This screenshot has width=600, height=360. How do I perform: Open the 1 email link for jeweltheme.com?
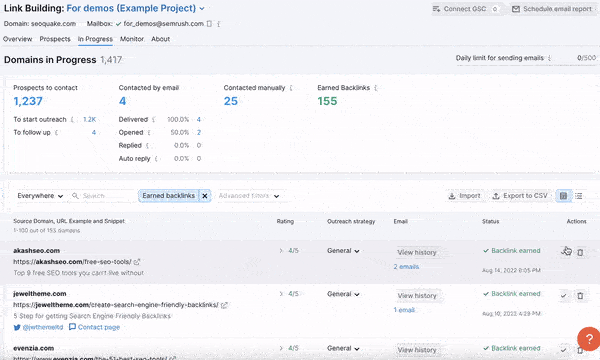404,310
